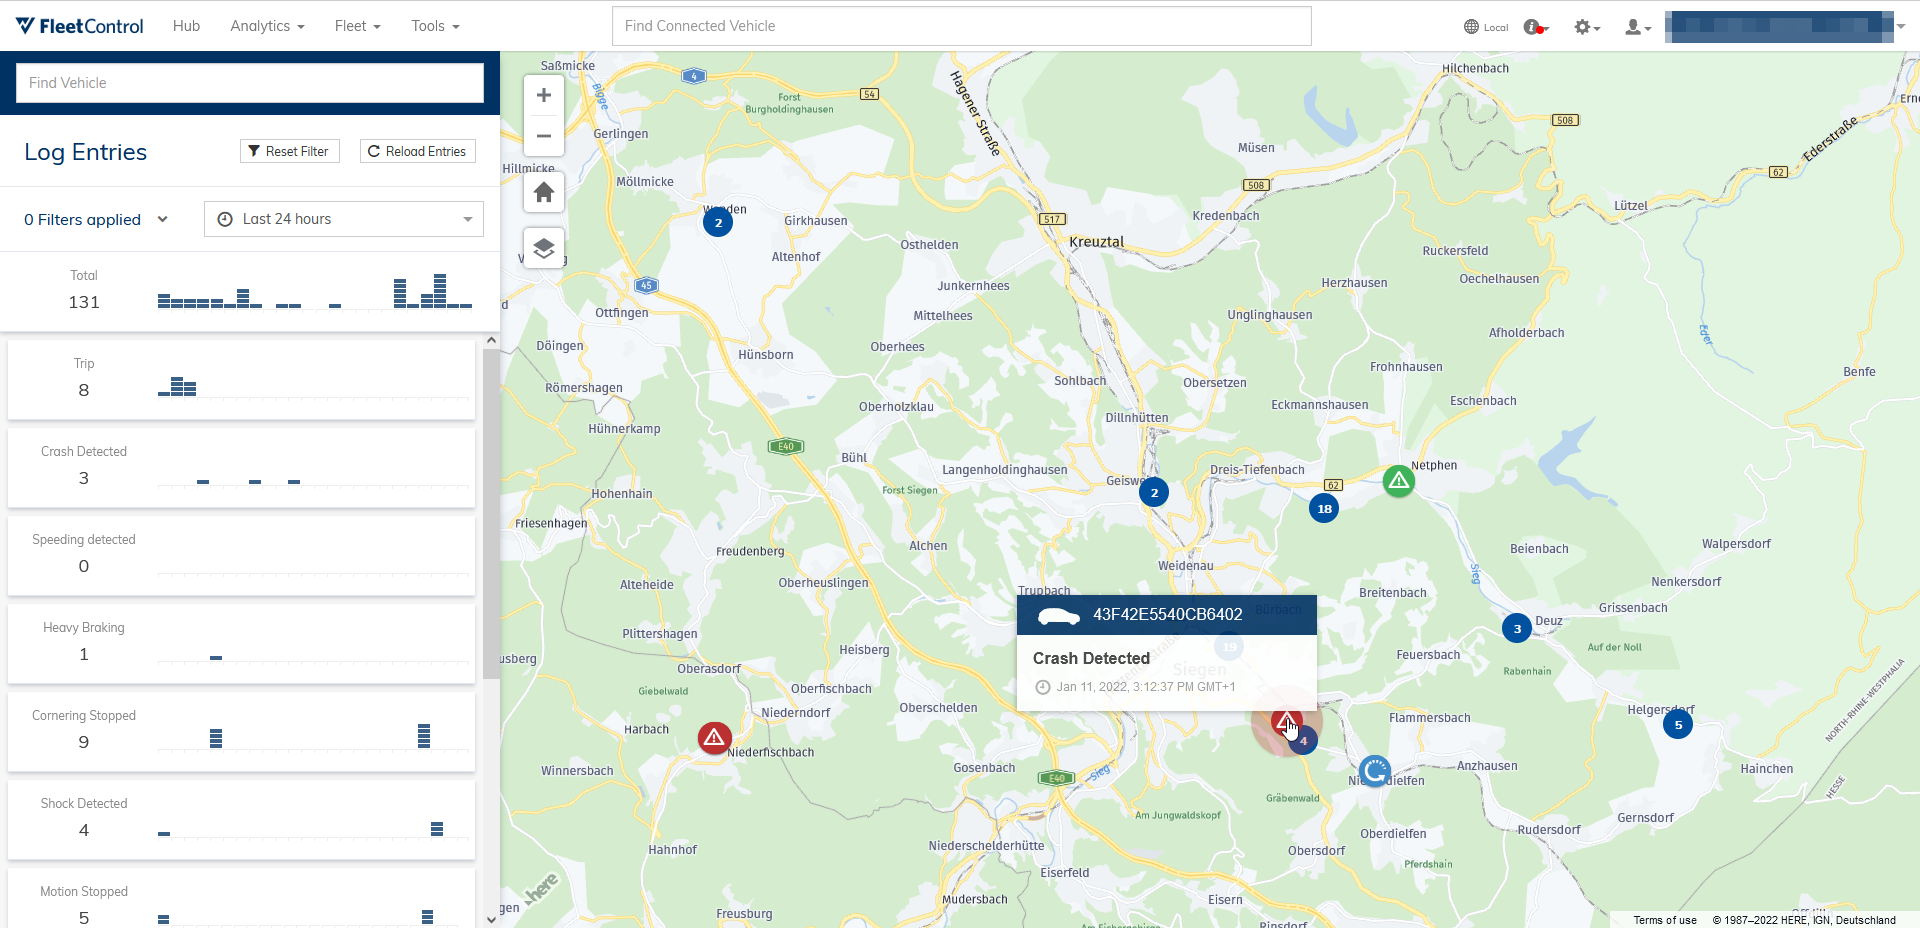The image size is (1920, 928).
Task: Click the Find Connected Vehicle search field
Action: coord(962,26)
